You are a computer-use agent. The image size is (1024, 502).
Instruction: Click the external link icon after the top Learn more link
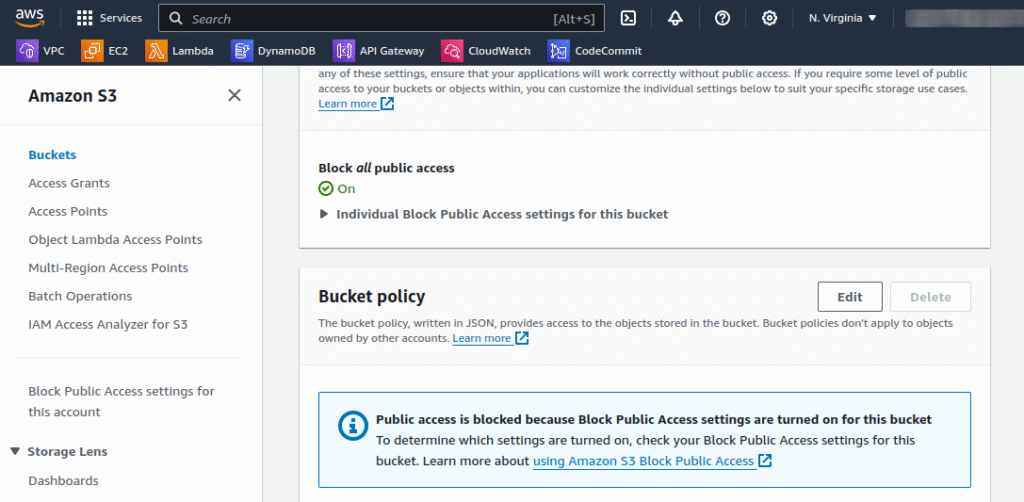[x=387, y=104]
